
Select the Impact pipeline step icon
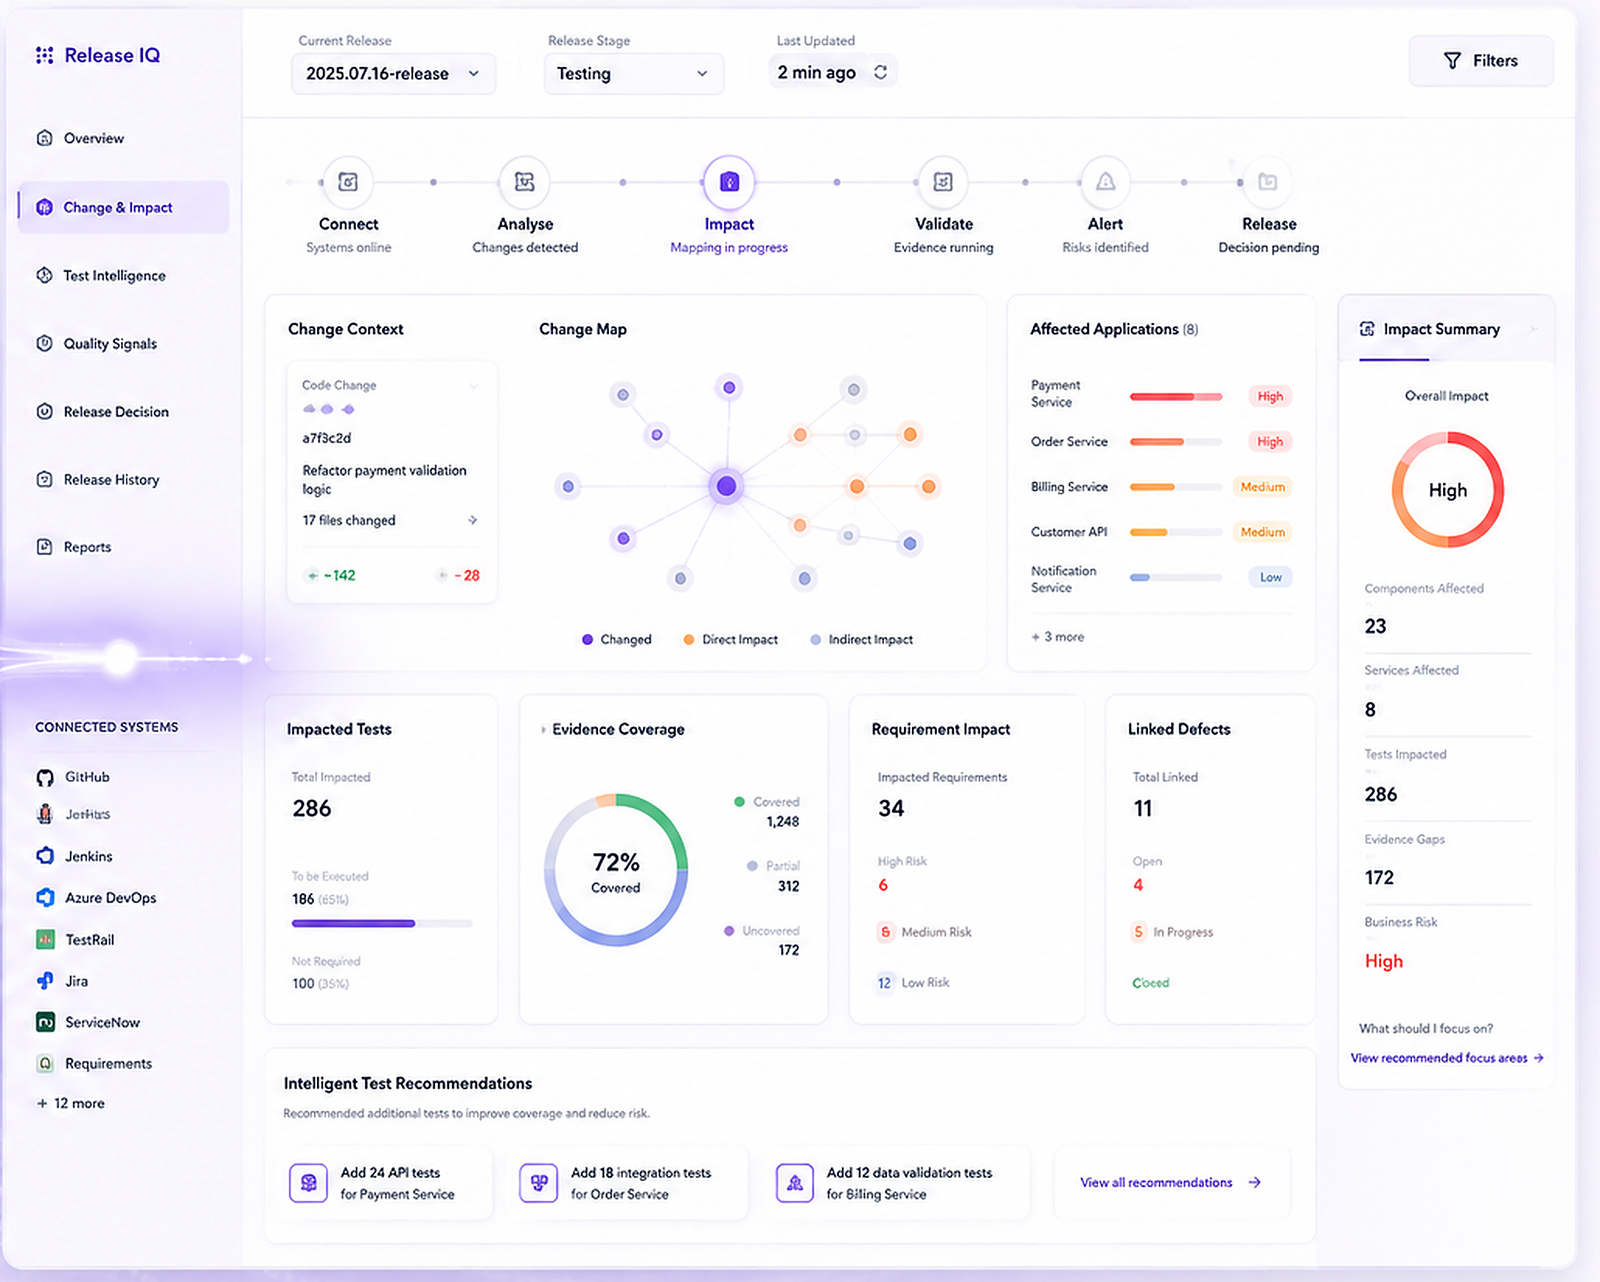tap(729, 181)
